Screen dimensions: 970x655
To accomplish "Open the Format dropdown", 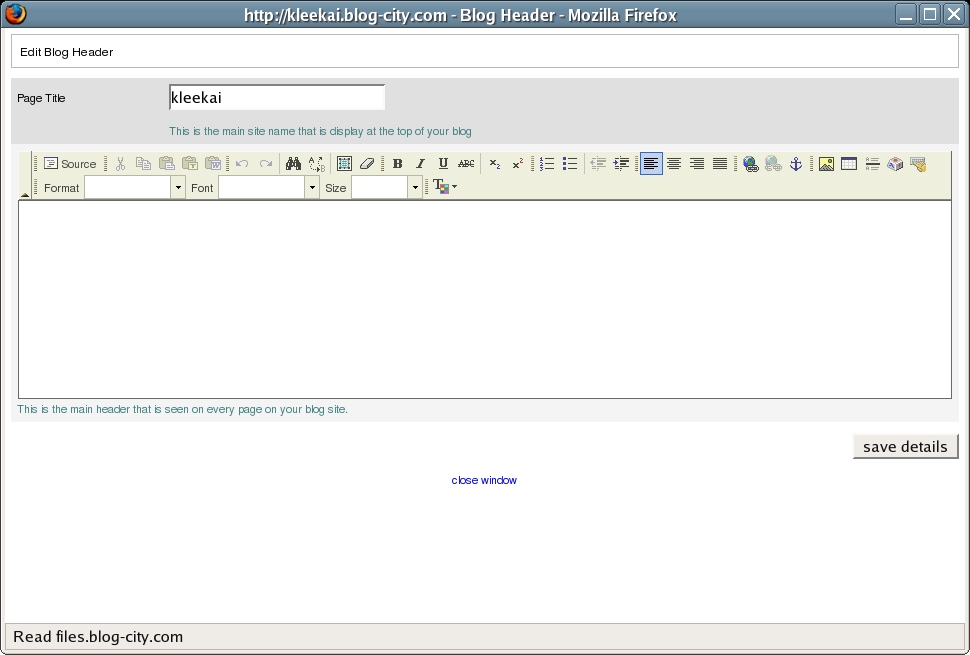I will [178, 188].
